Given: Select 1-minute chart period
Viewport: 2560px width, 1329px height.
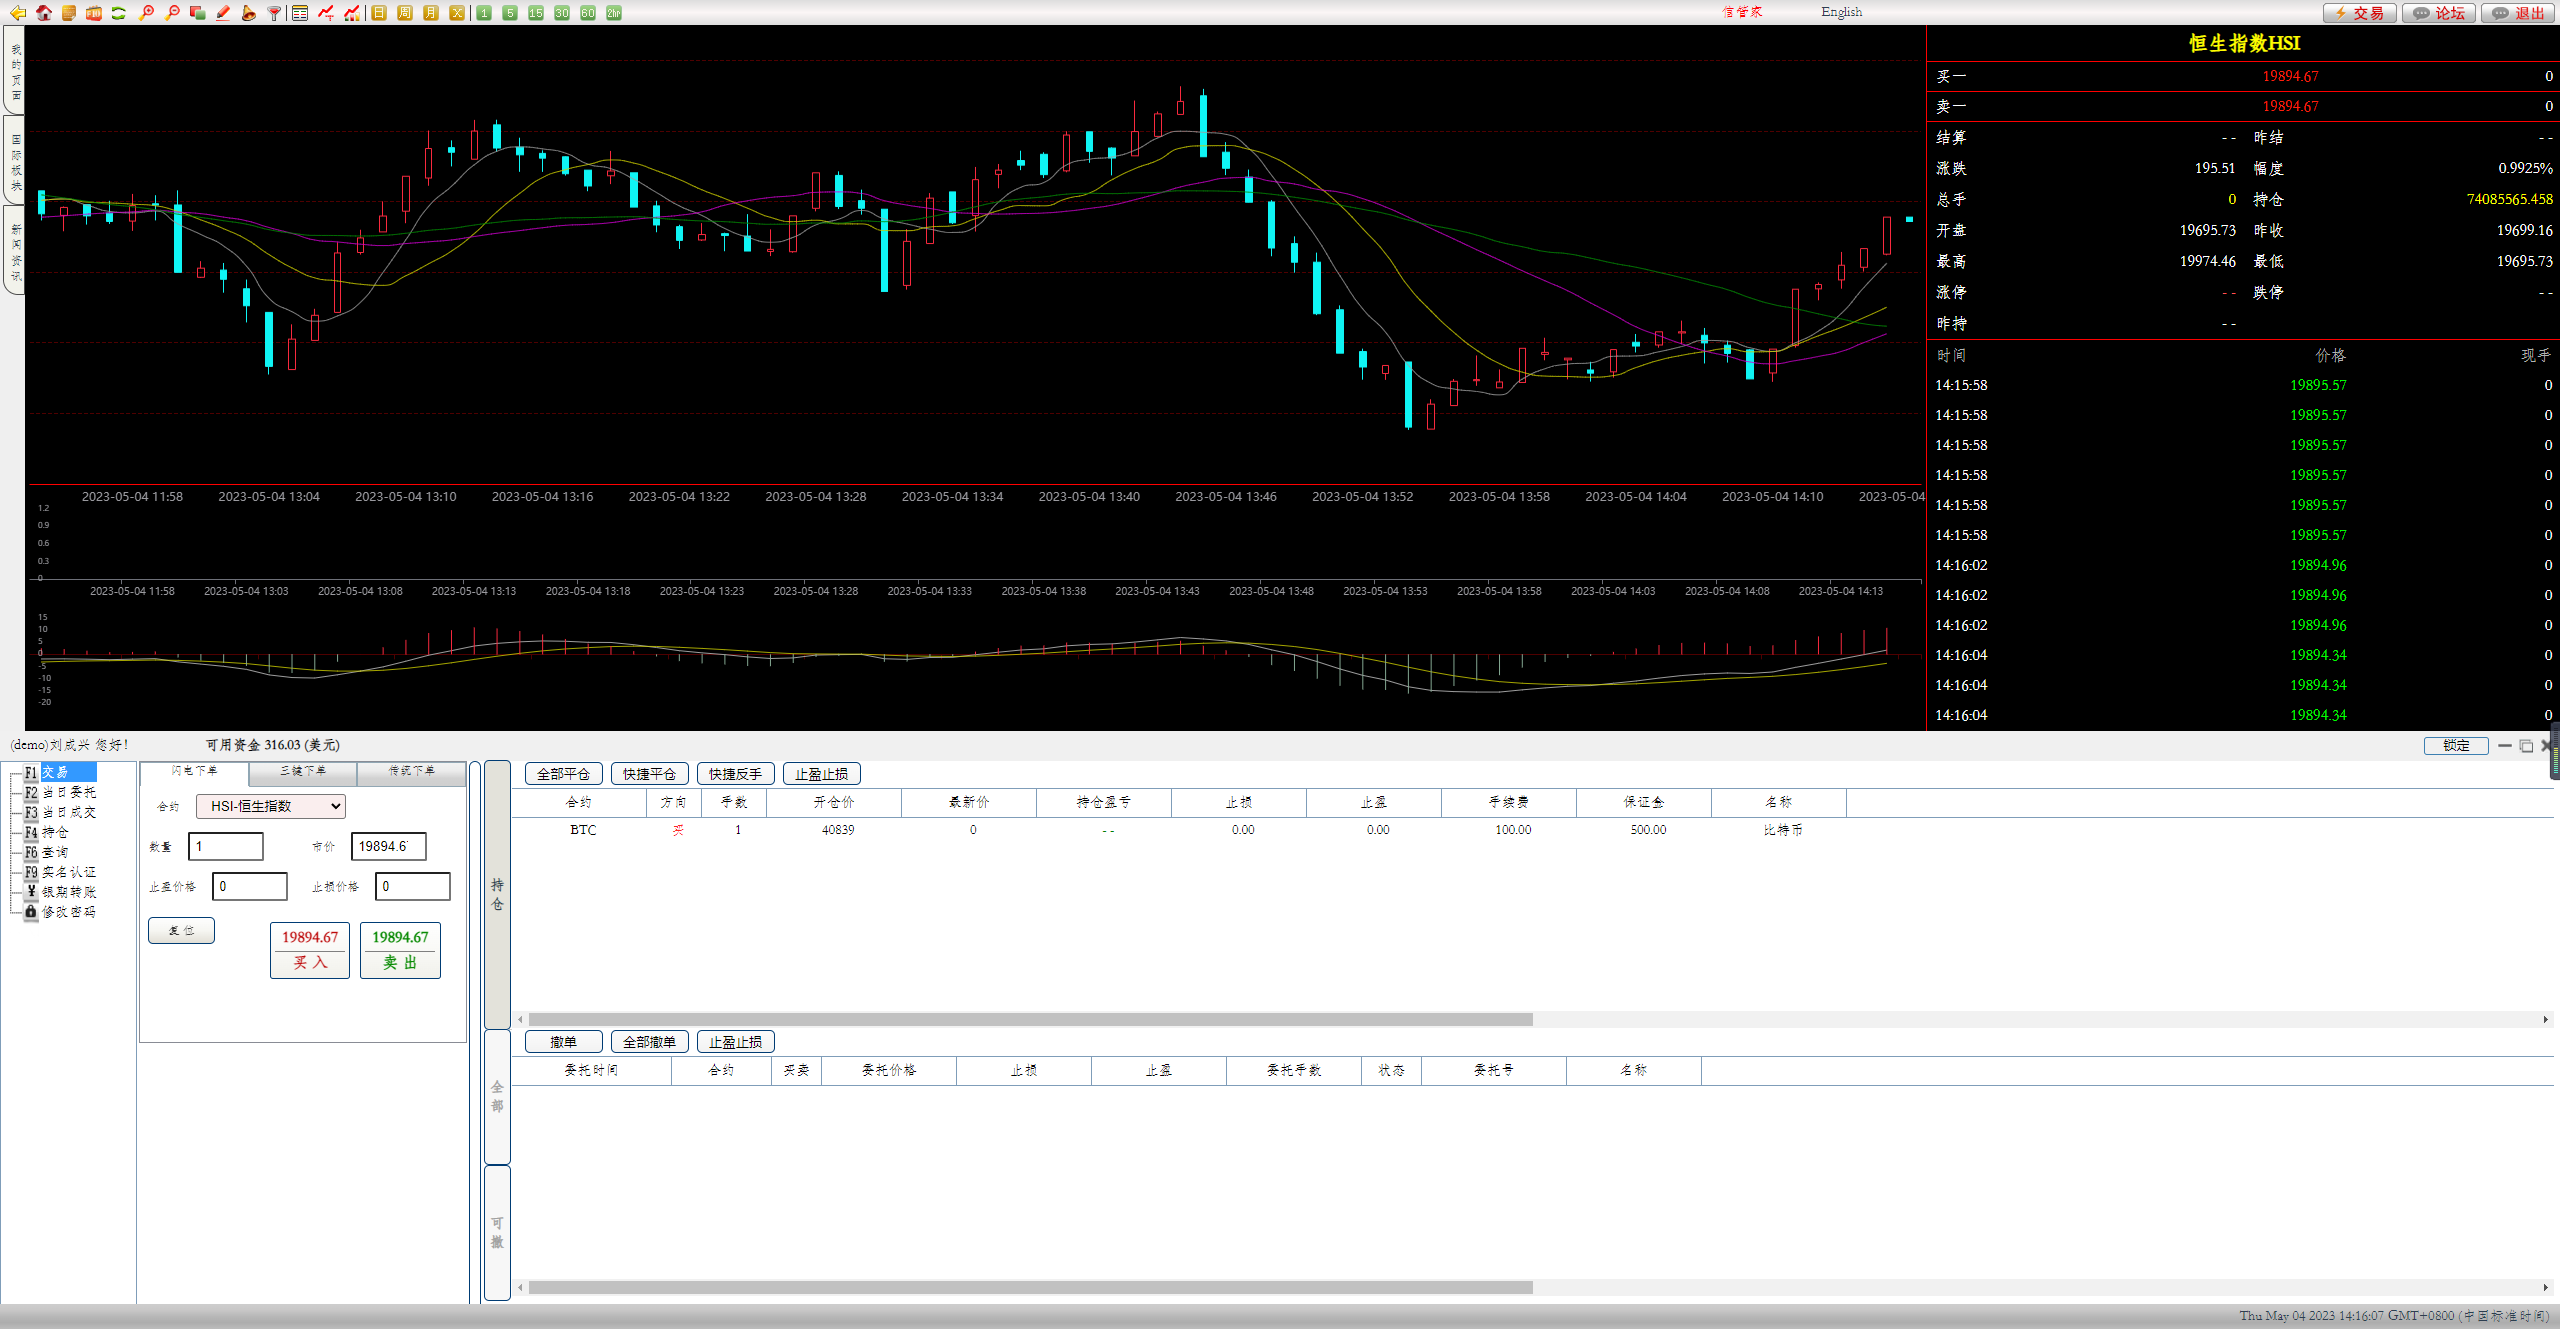Looking at the screenshot, I should coord(484,13).
